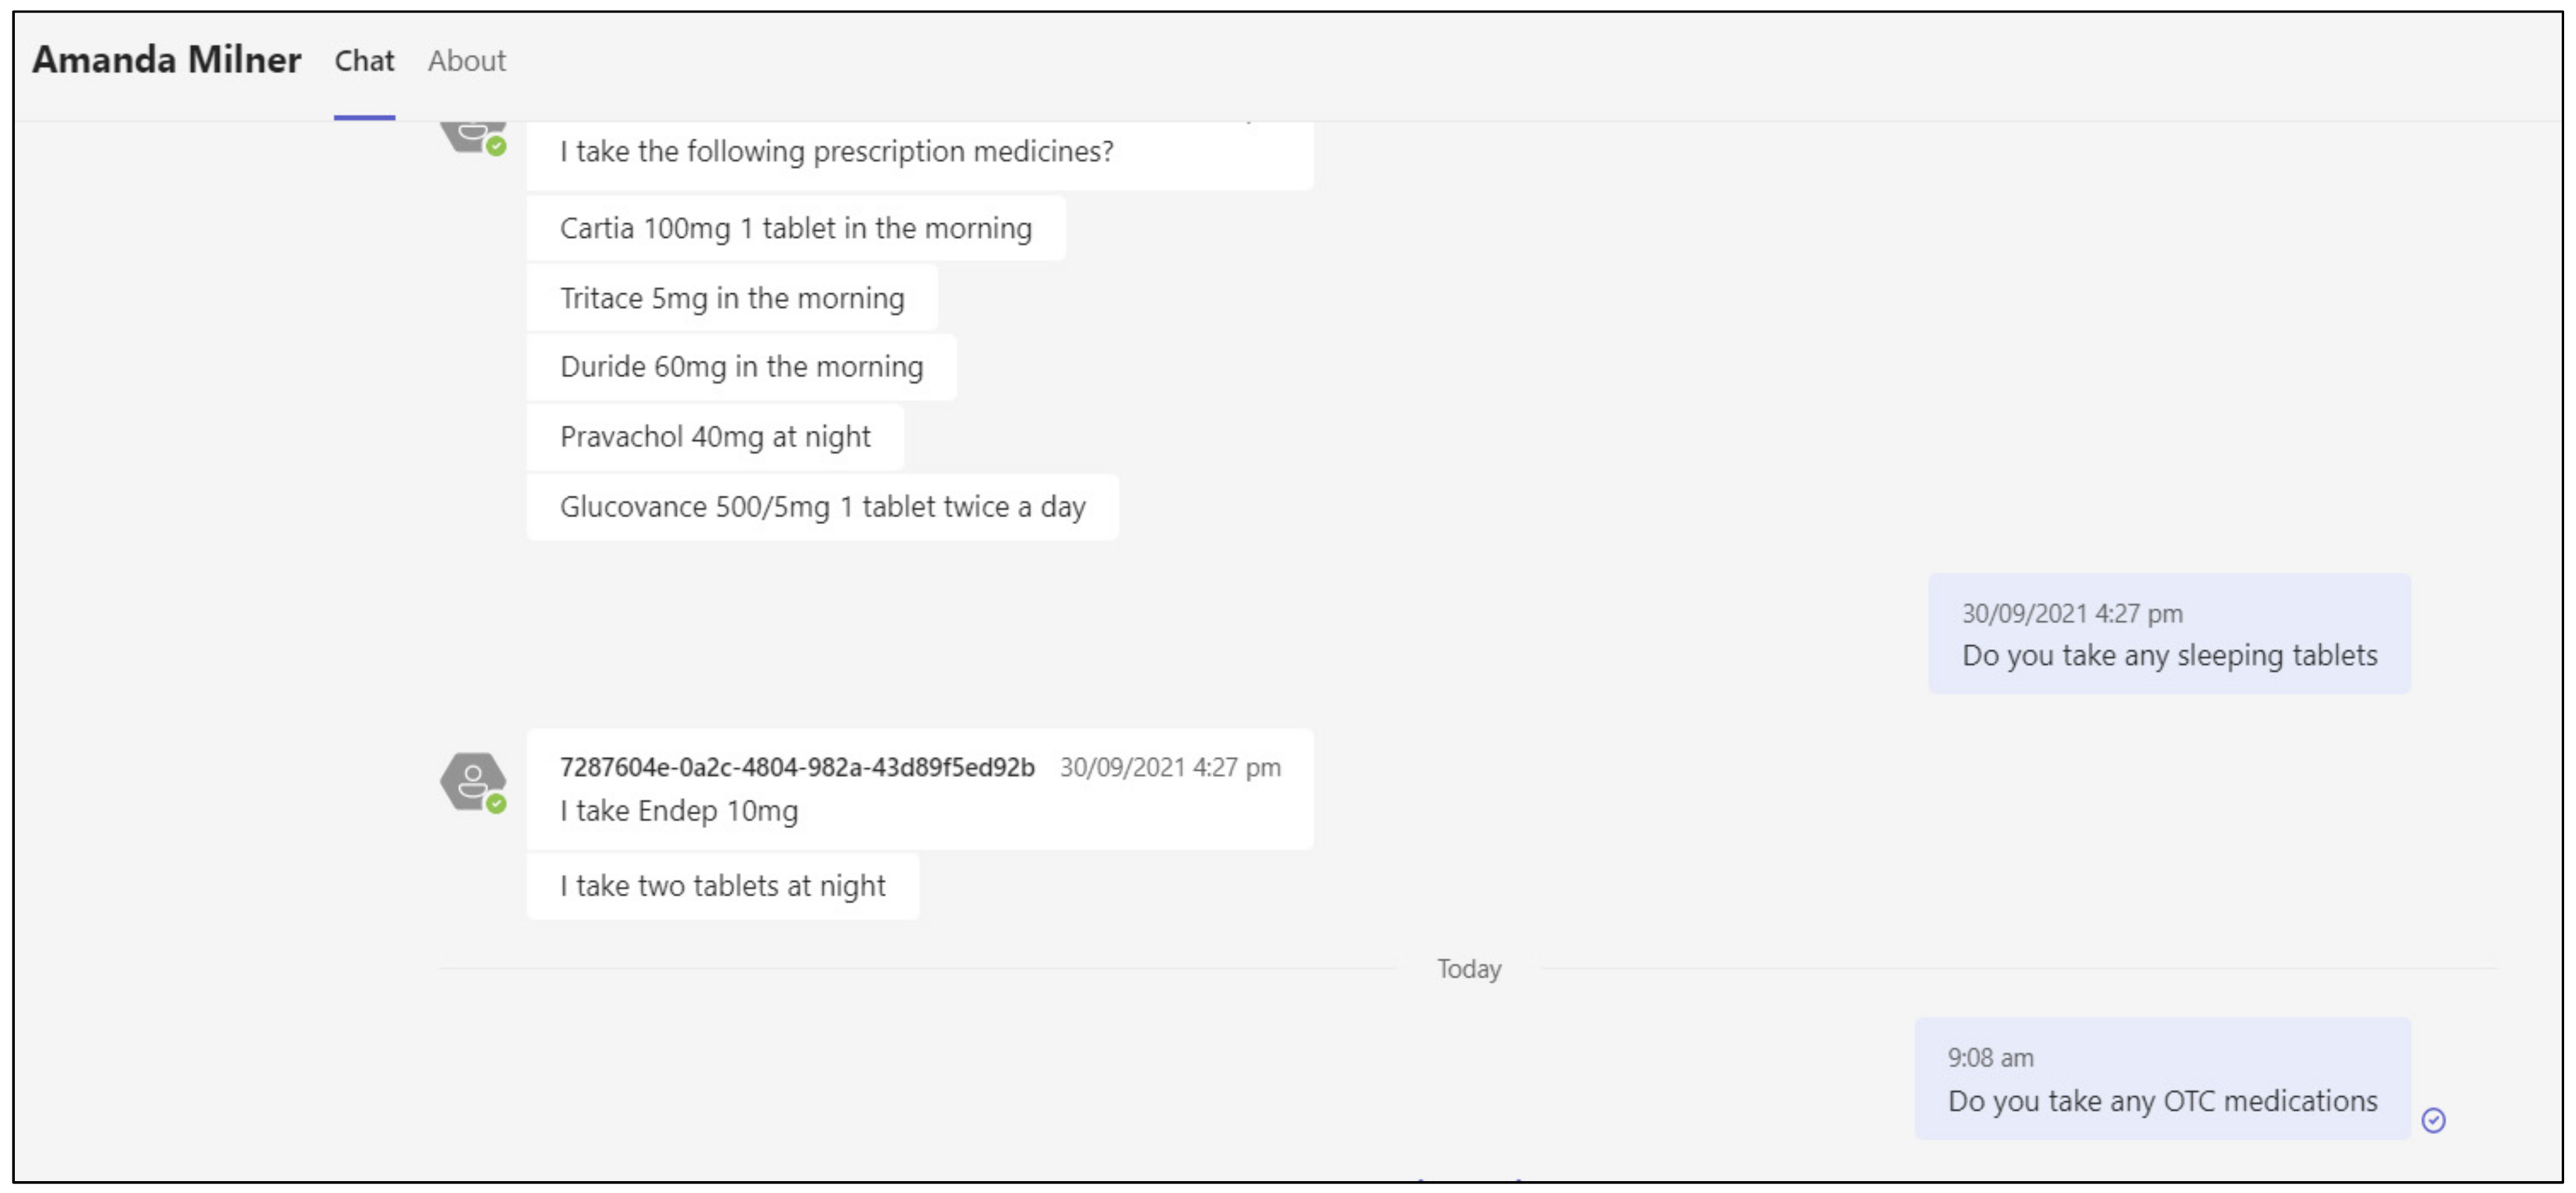This screenshot has width=2576, height=1193.
Task: Click the timestamp next to the sender ID
Action: click(1170, 767)
